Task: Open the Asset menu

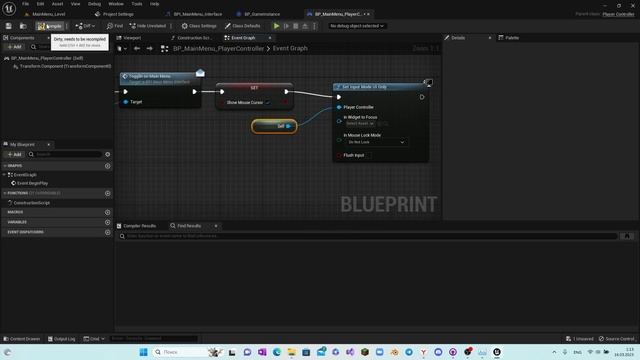Action: click(x=57, y=4)
